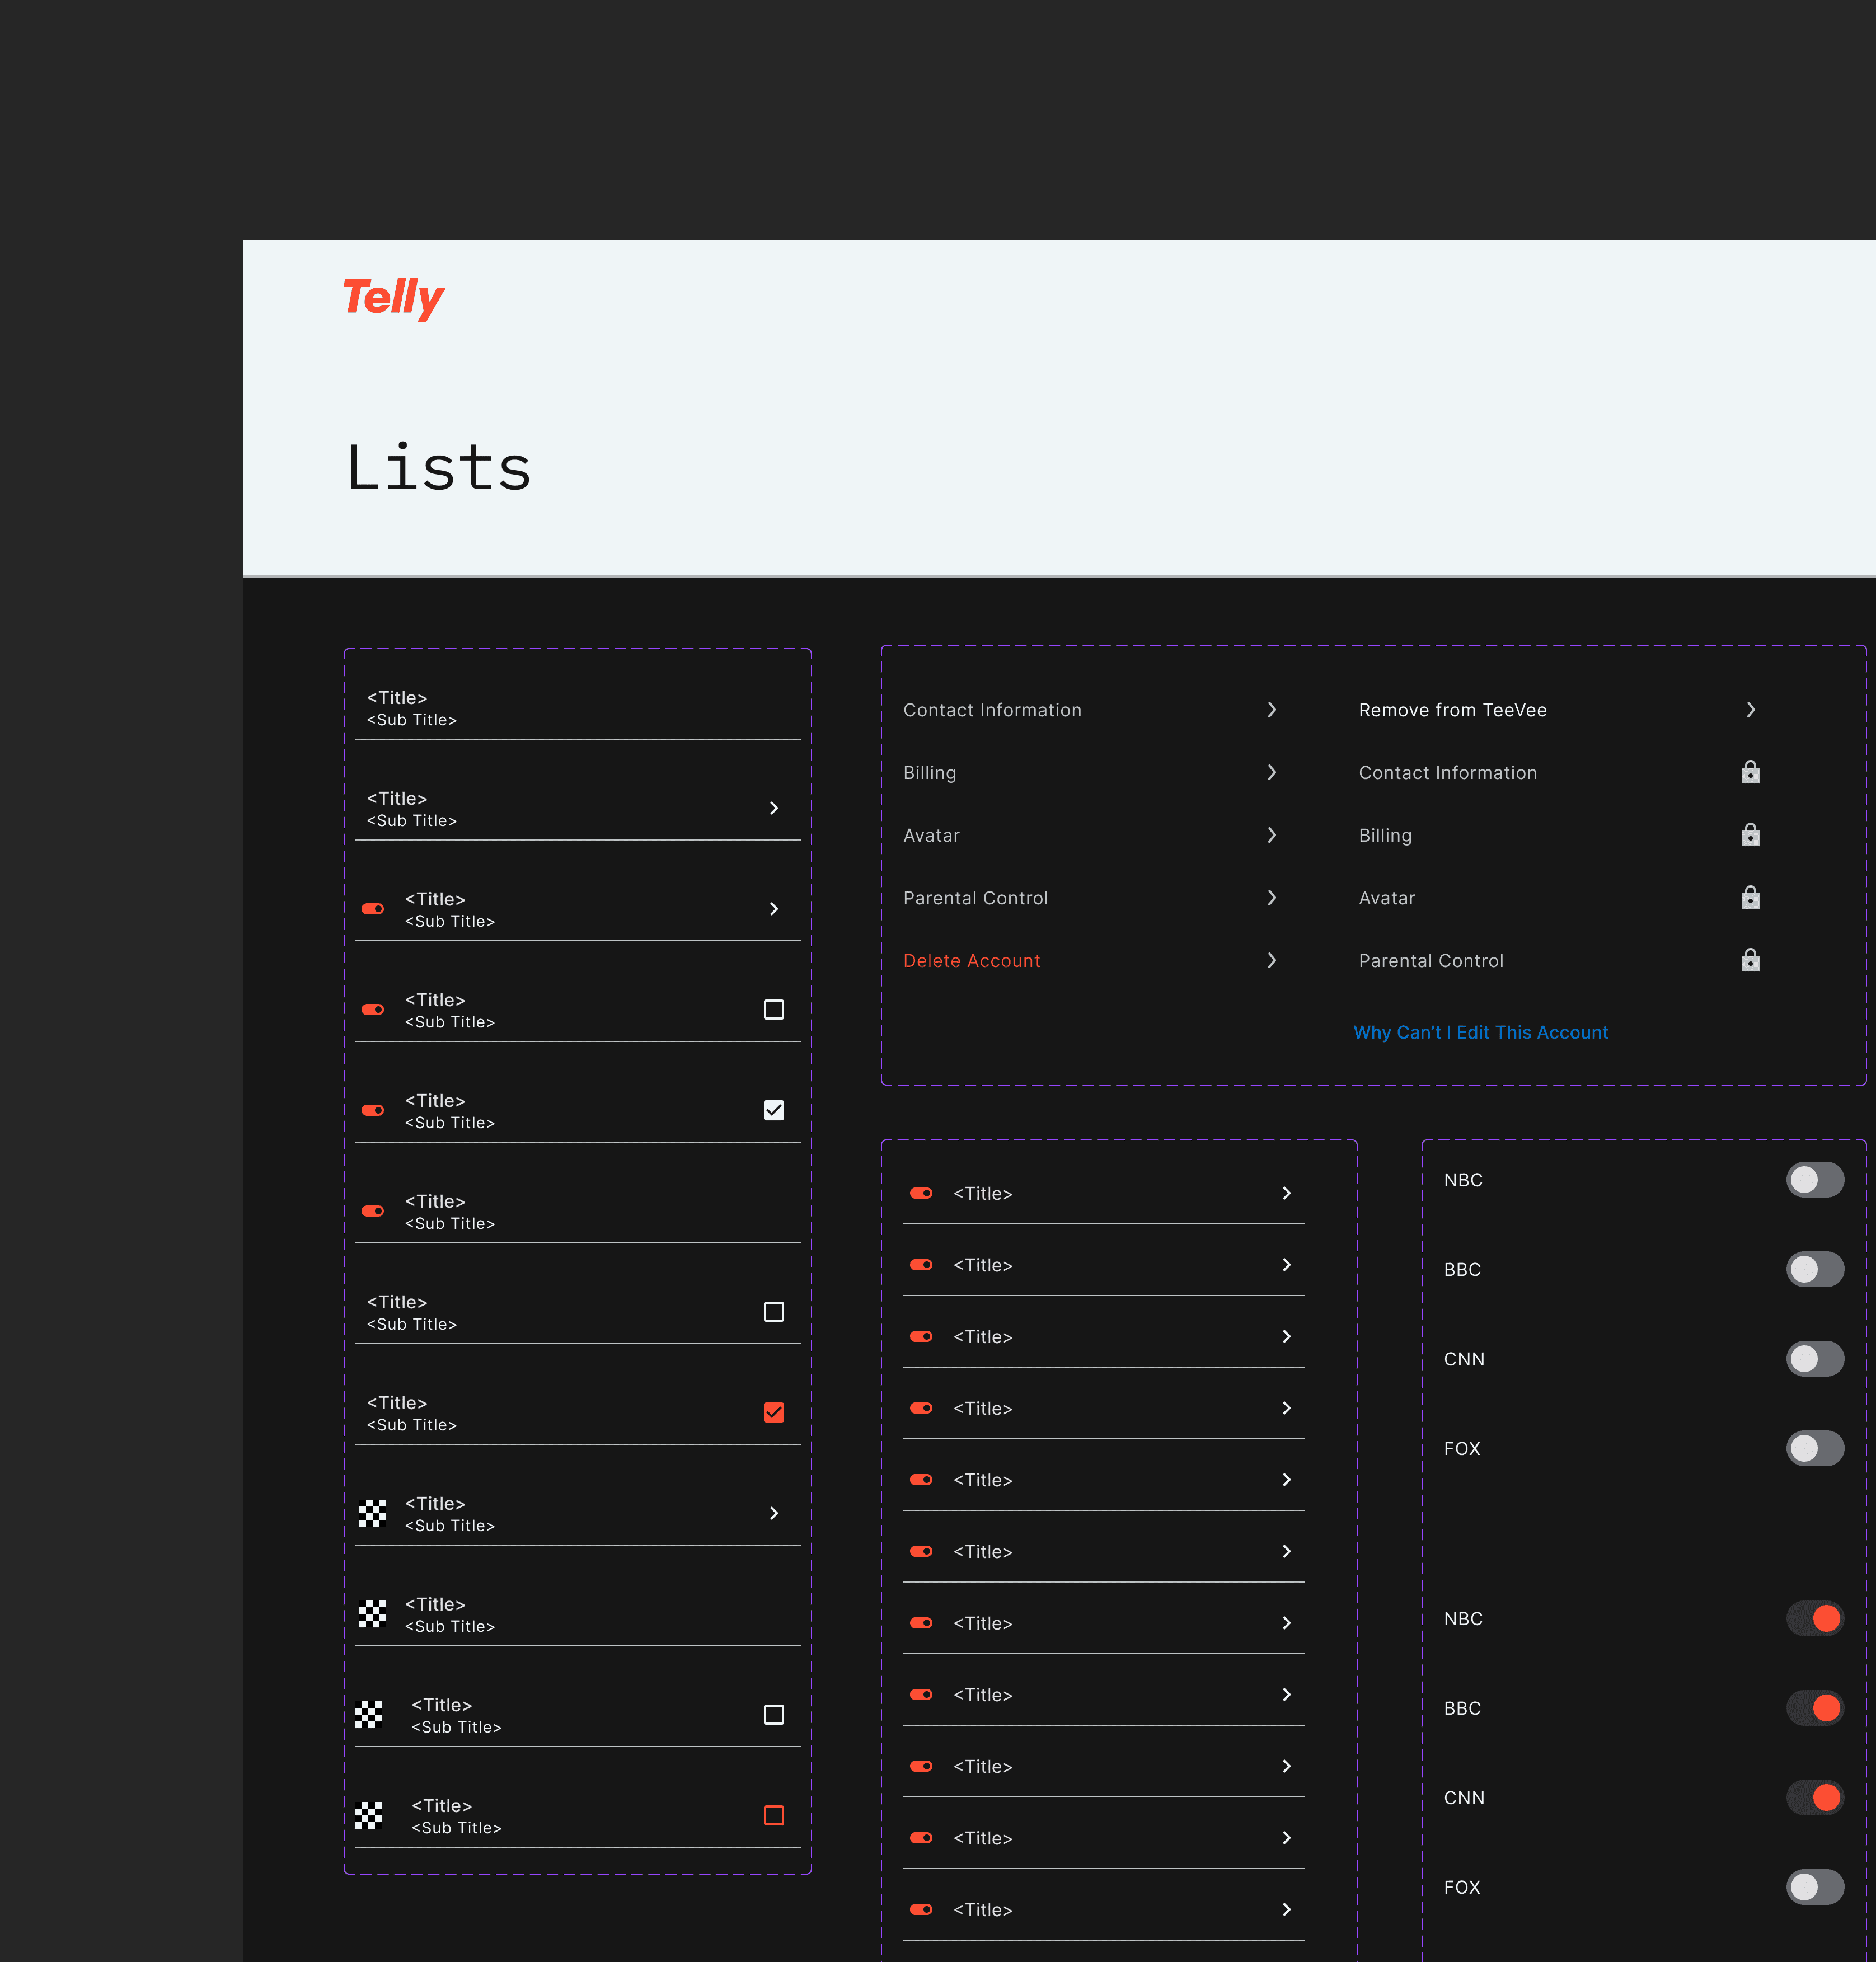Click the first checkerboard thumbnail placeholder
Screen dimensions: 1876x1962
372,1513
